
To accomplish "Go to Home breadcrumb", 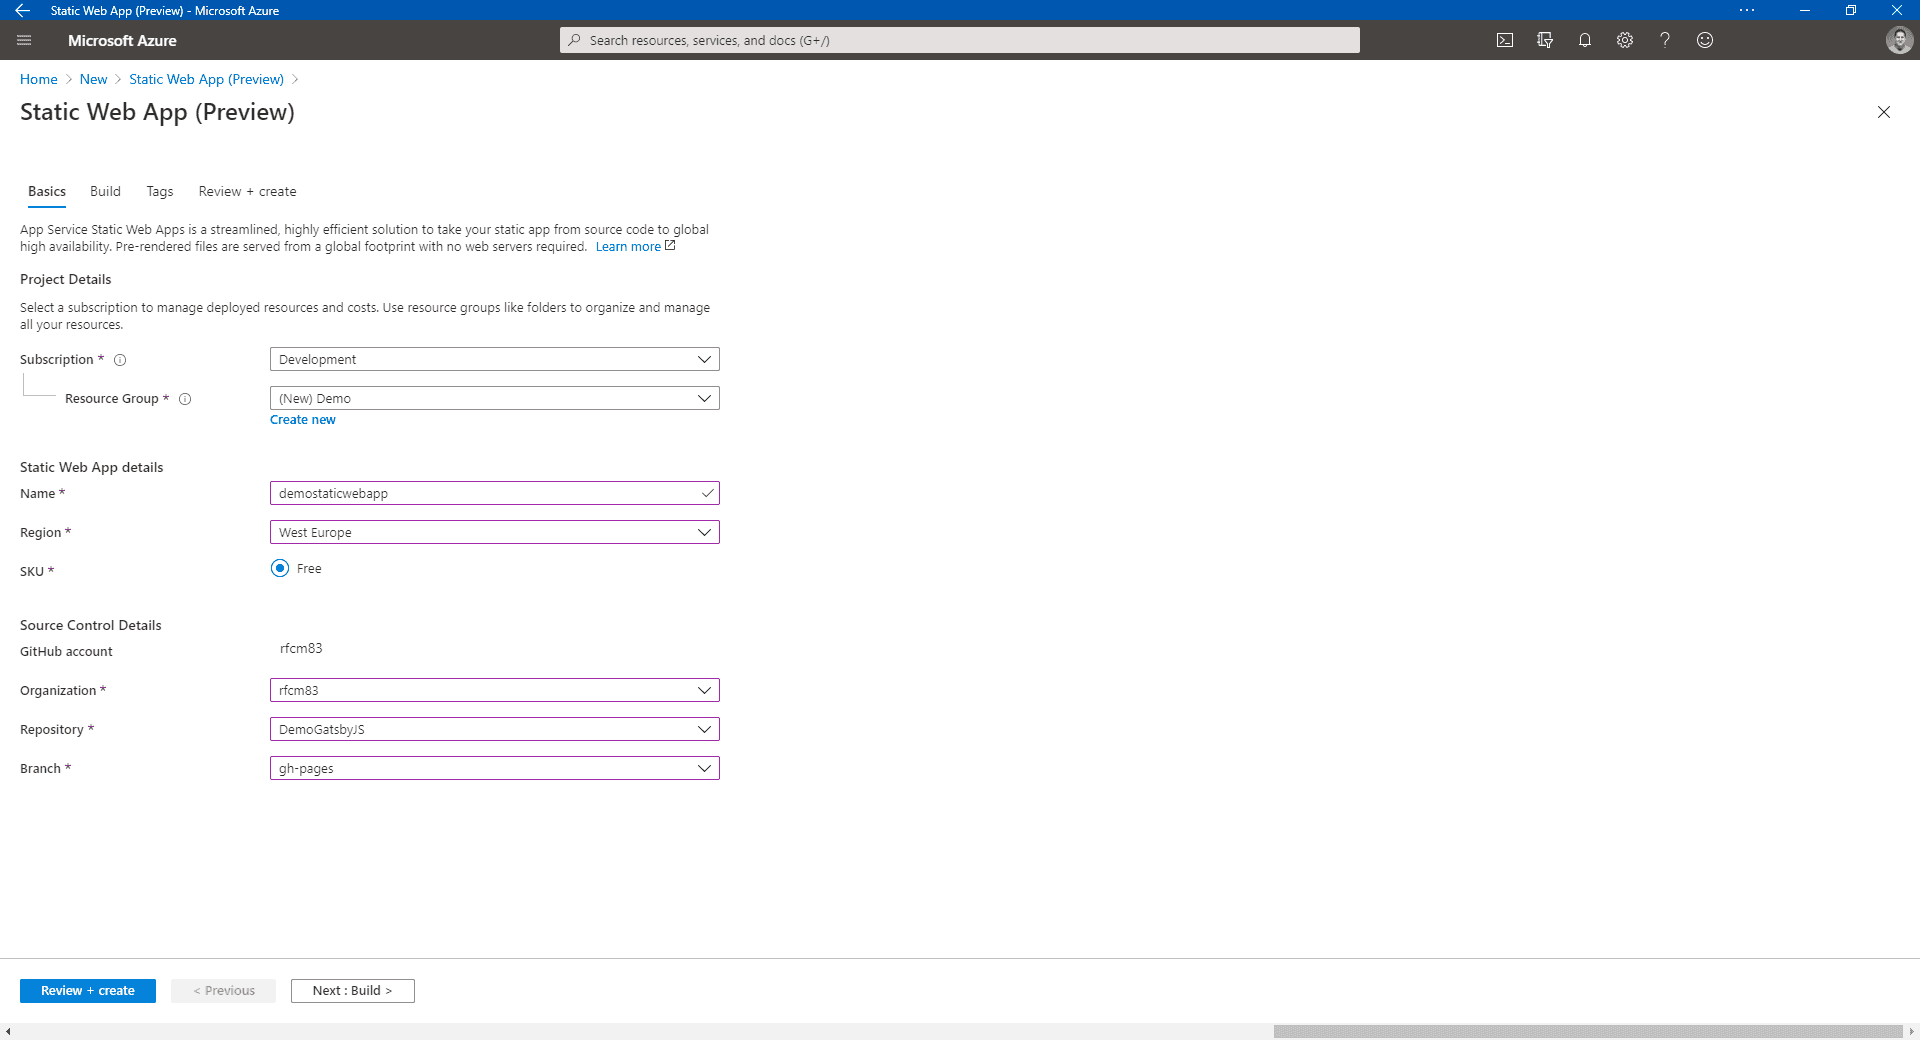I will point(39,79).
